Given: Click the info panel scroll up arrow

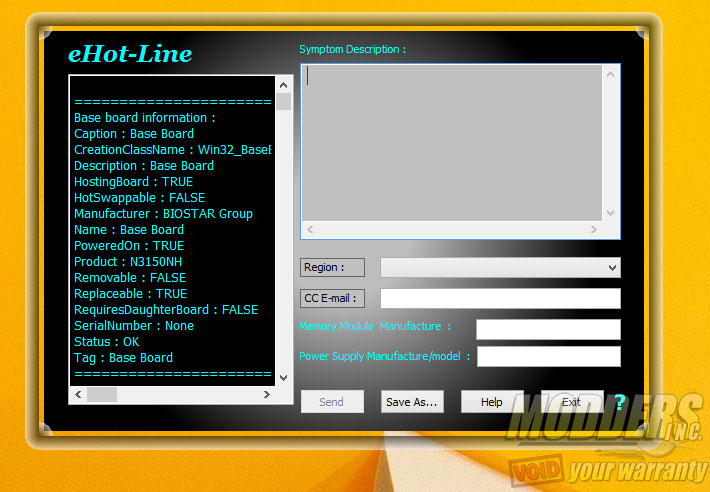Looking at the screenshot, I should [283, 85].
